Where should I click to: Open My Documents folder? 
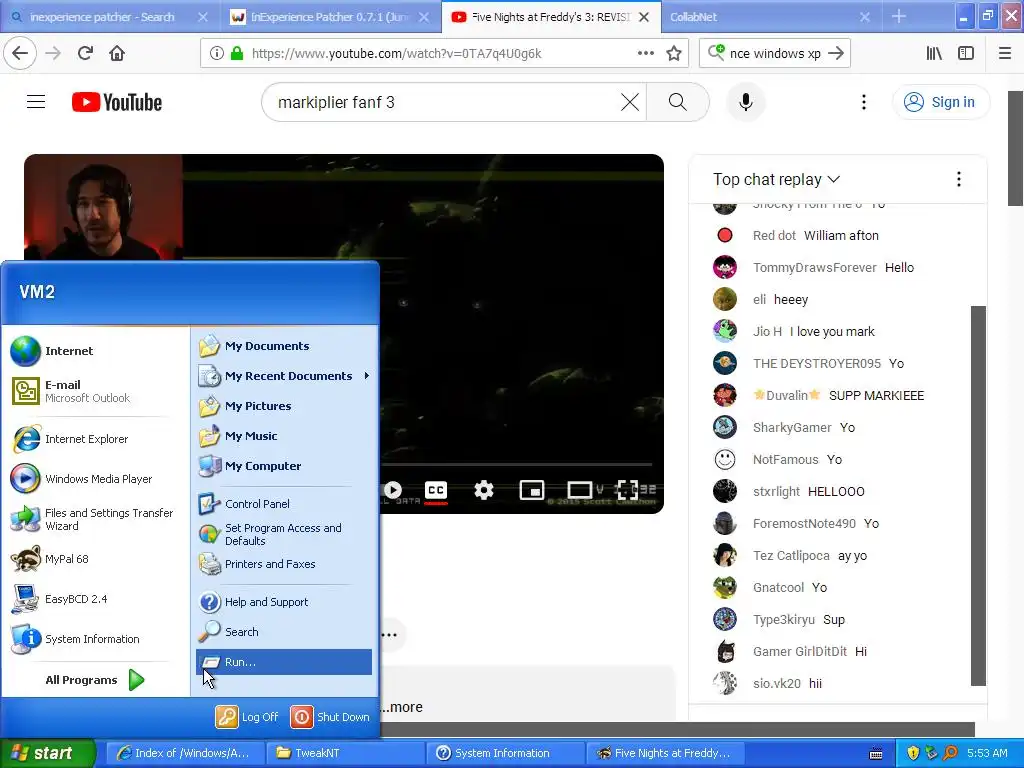click(x=283, y=345)
